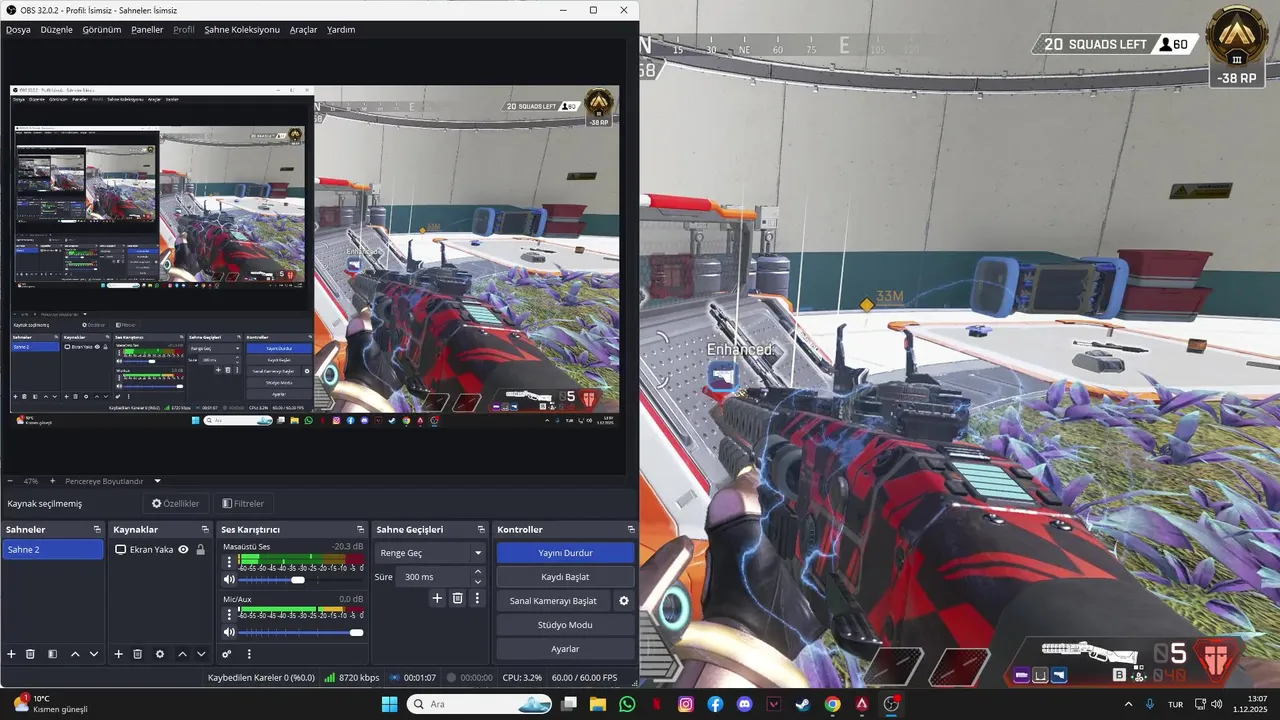The image size is (1280, 720).
Task: Click the Özellikler button
Action: pos(175,503)
